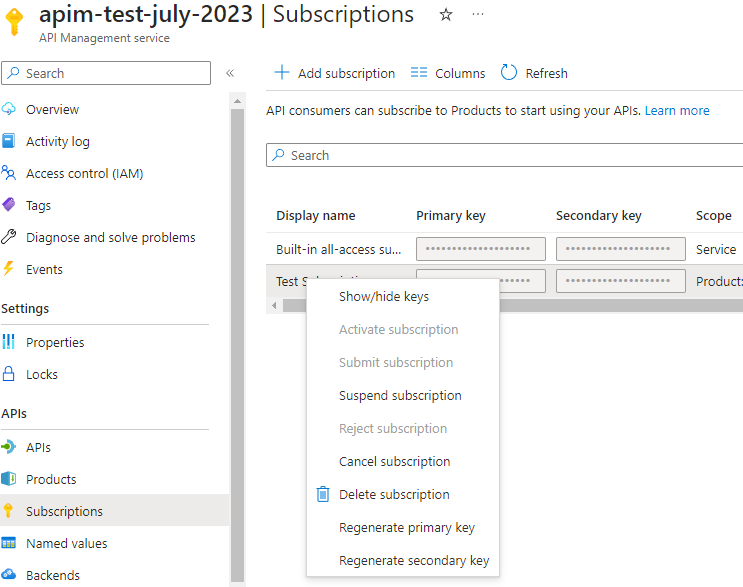The image size is (743, 587).
Task: Sort by Display name column header
Action: [x=316, y=216]
